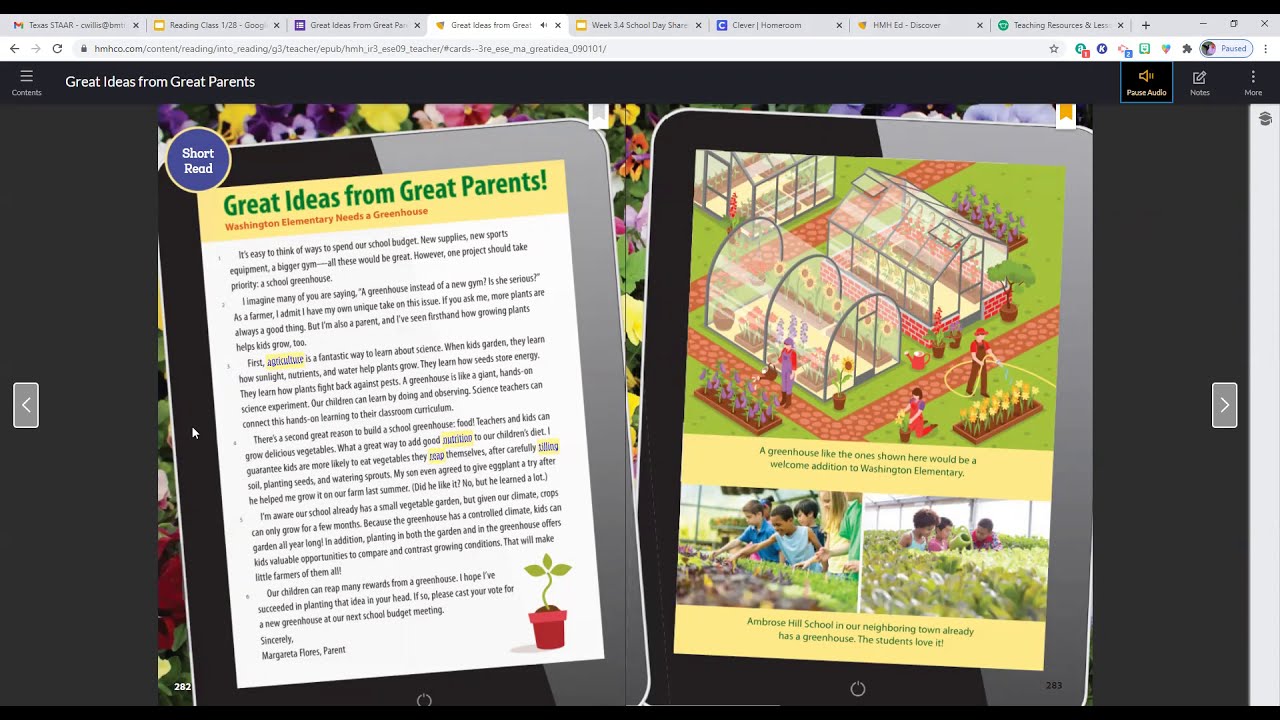Click the address bar URL

350,48
